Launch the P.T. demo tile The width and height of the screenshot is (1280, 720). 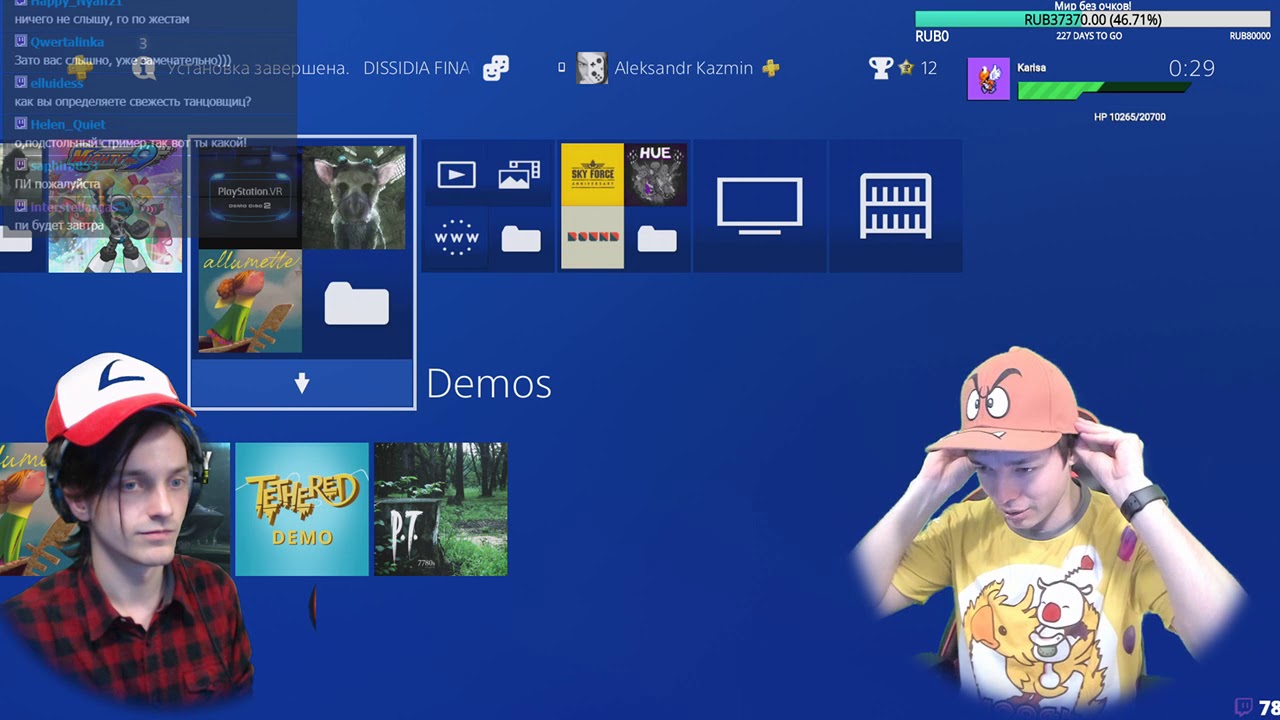point(440,509)
